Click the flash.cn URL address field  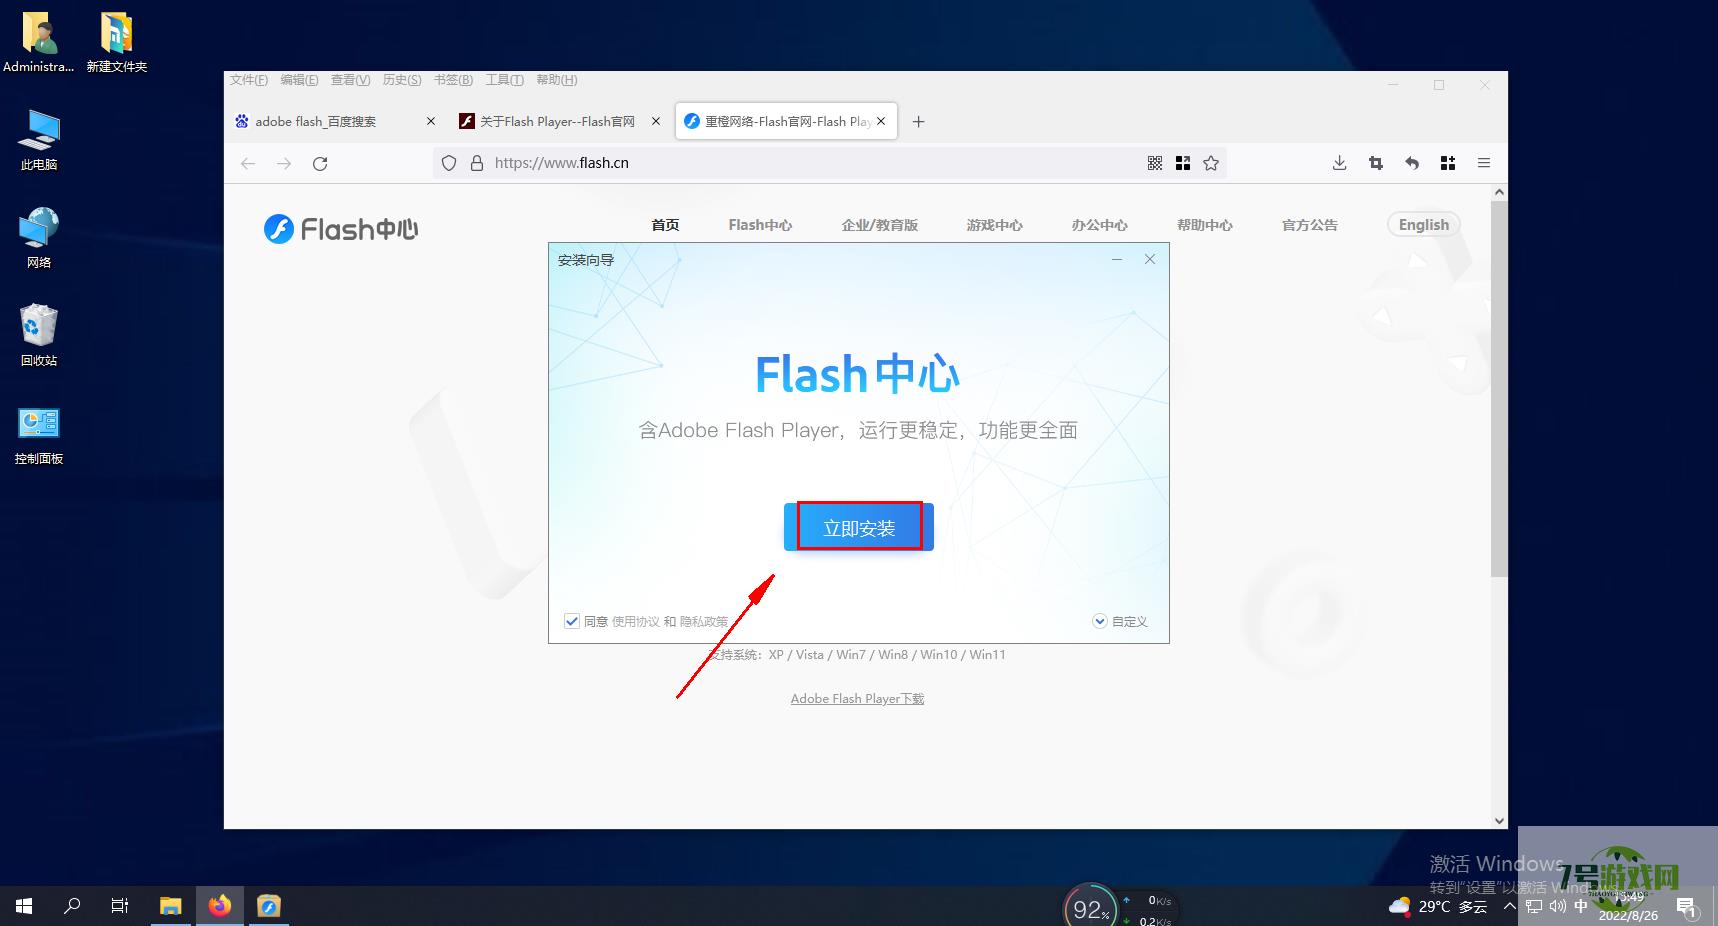click(x=800, y=163)
